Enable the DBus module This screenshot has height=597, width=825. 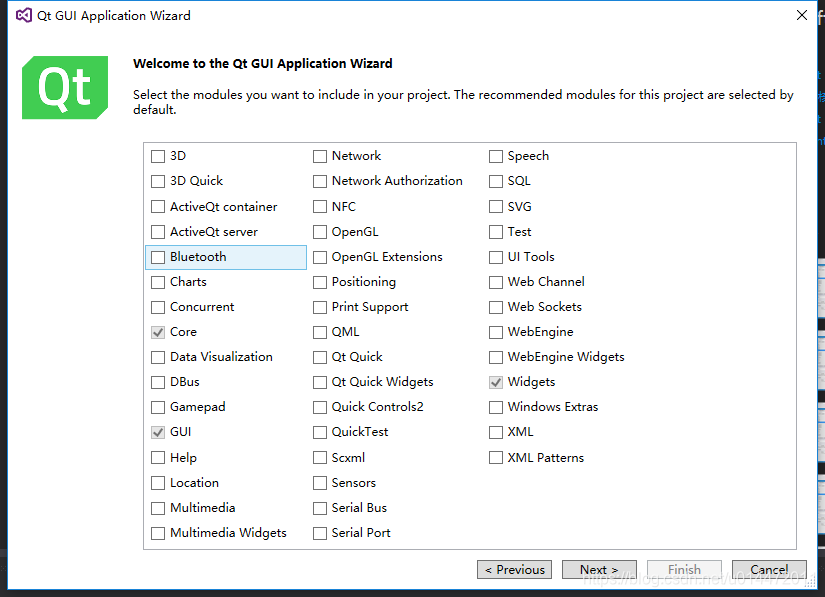click(x=158, y=382)
